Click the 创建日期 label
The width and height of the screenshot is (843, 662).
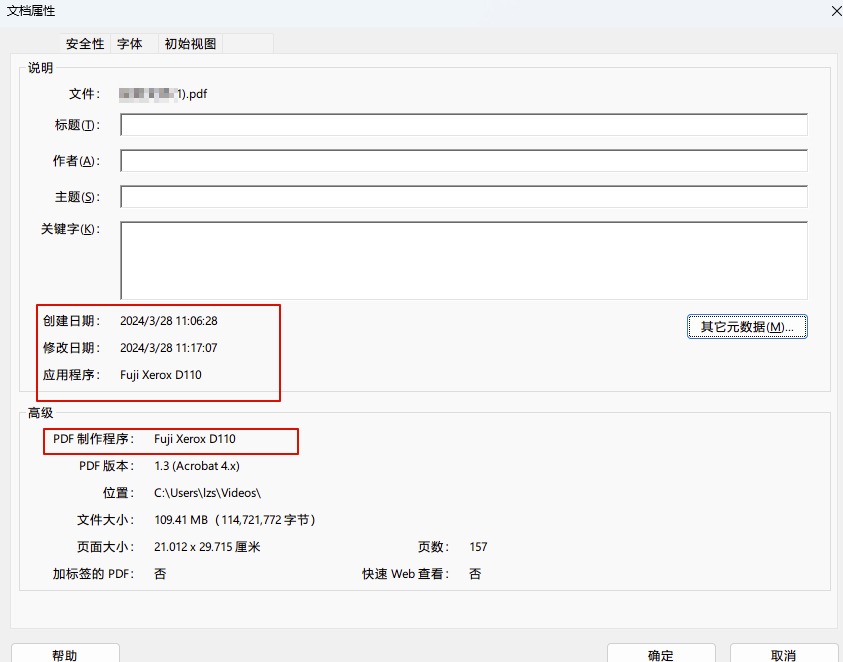point(72,321)
